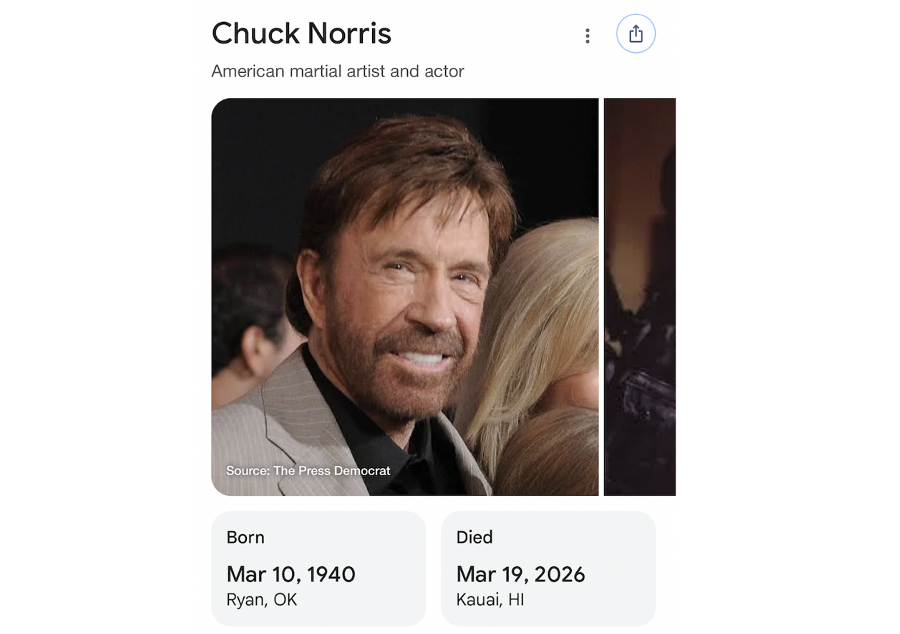This screenshot has width=900, height=634.
Task: Open the three-dot more options menu
Action: tap(587, 36)
